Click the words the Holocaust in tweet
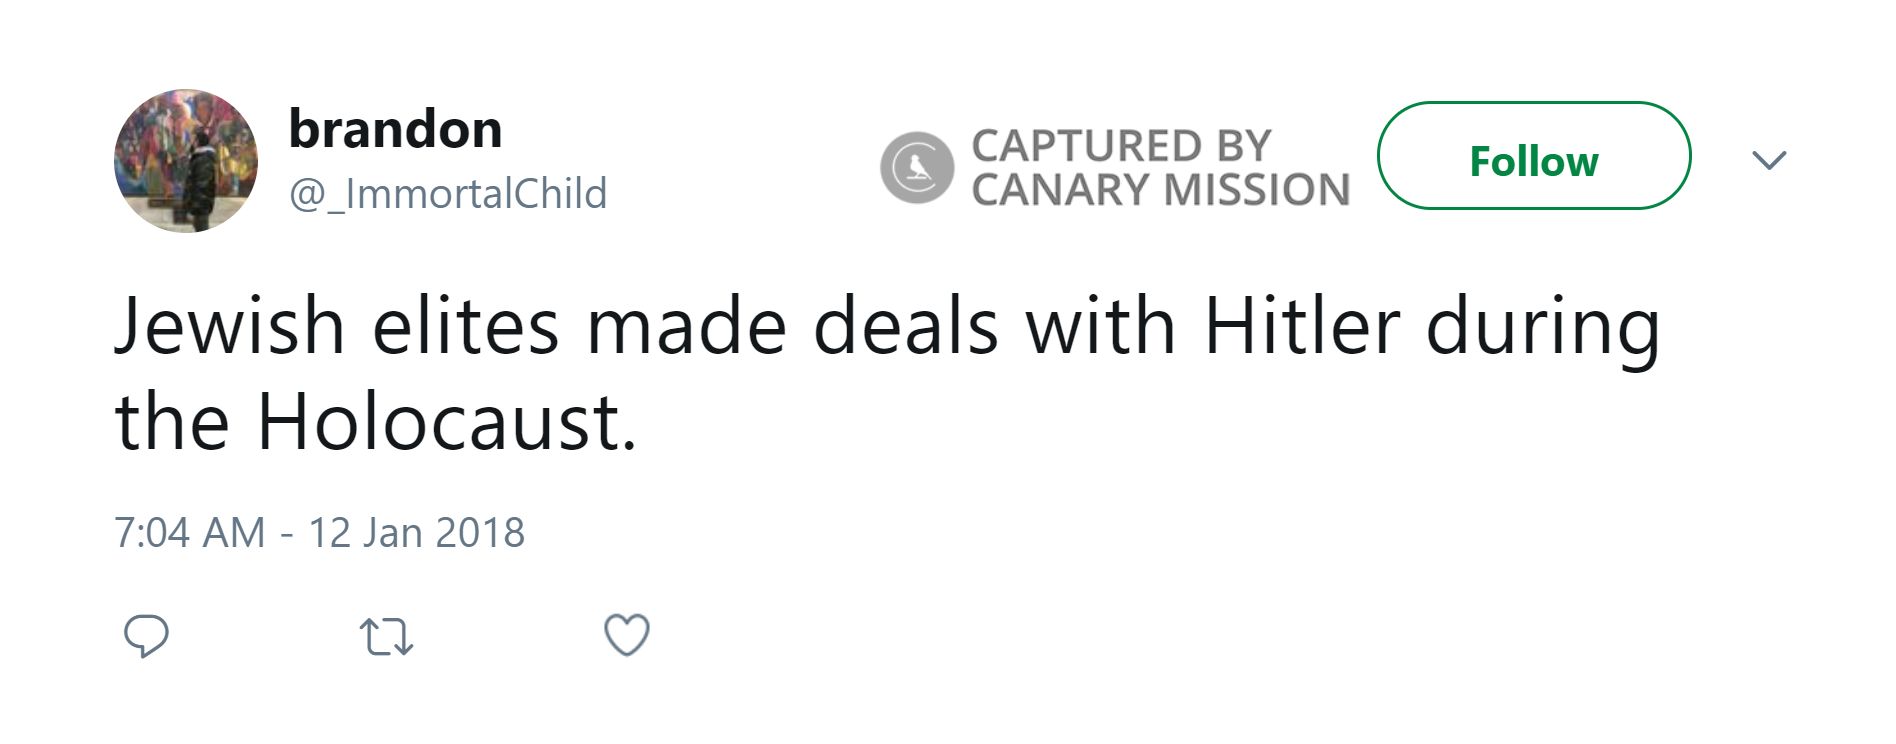Image resolution: width=1896 pixels, height=744 pixels. tap(375, 422)
